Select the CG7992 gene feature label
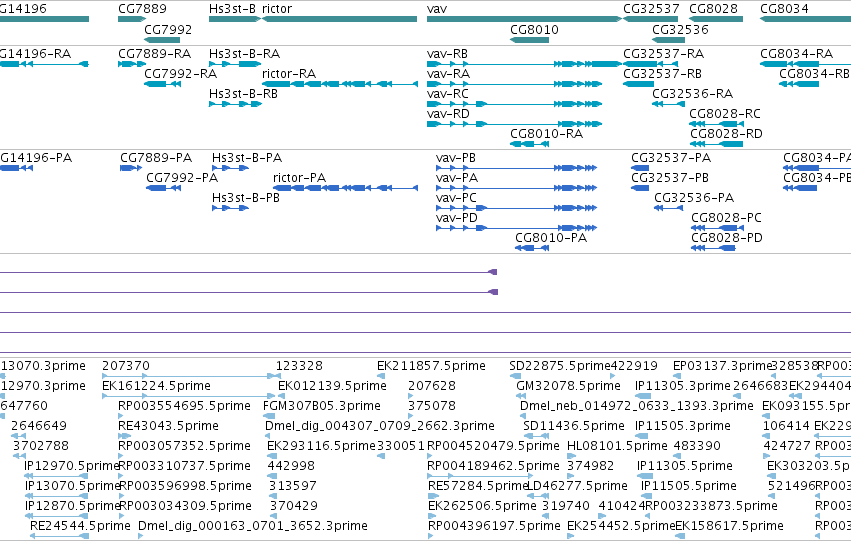This screenshot has width=851, height=541. click(168, 29)
